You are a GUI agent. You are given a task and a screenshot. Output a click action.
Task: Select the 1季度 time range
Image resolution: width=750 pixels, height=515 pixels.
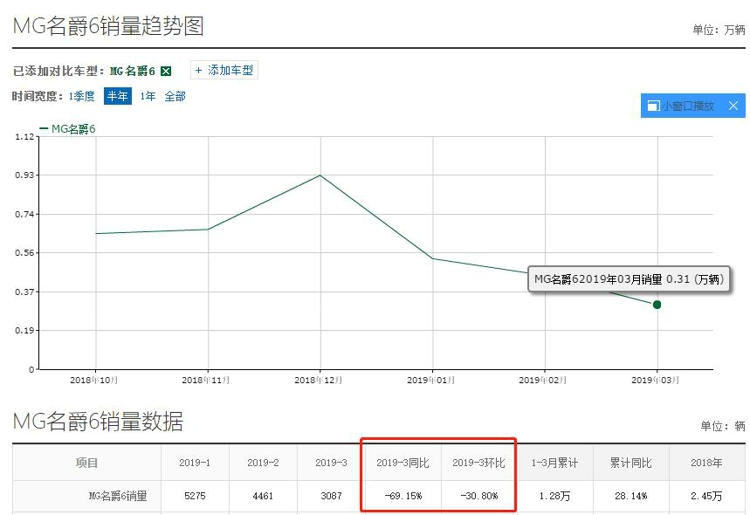pos(81,97)
